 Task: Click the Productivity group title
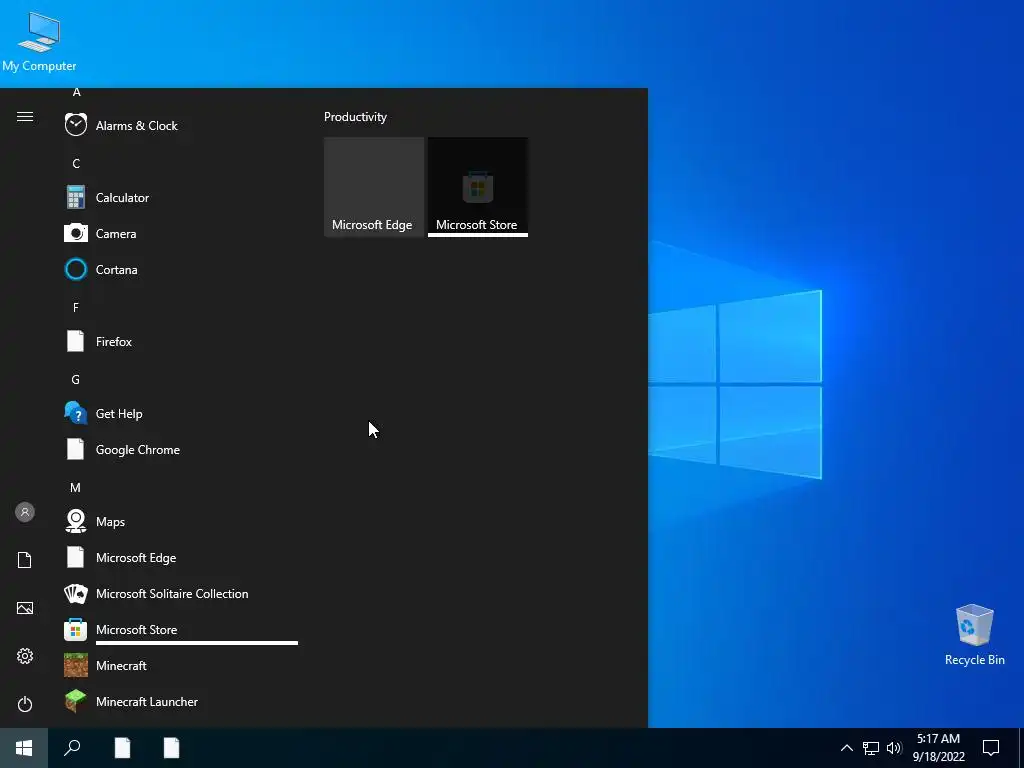coord(355,117)
